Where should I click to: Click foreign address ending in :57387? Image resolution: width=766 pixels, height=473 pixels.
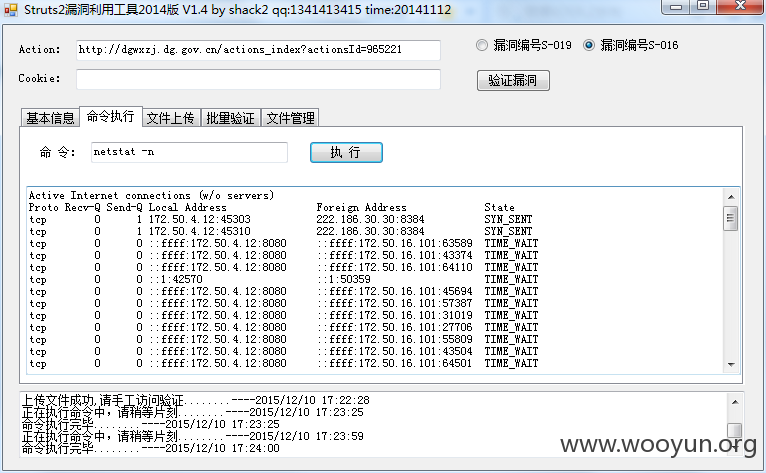(x=395, y=303)
